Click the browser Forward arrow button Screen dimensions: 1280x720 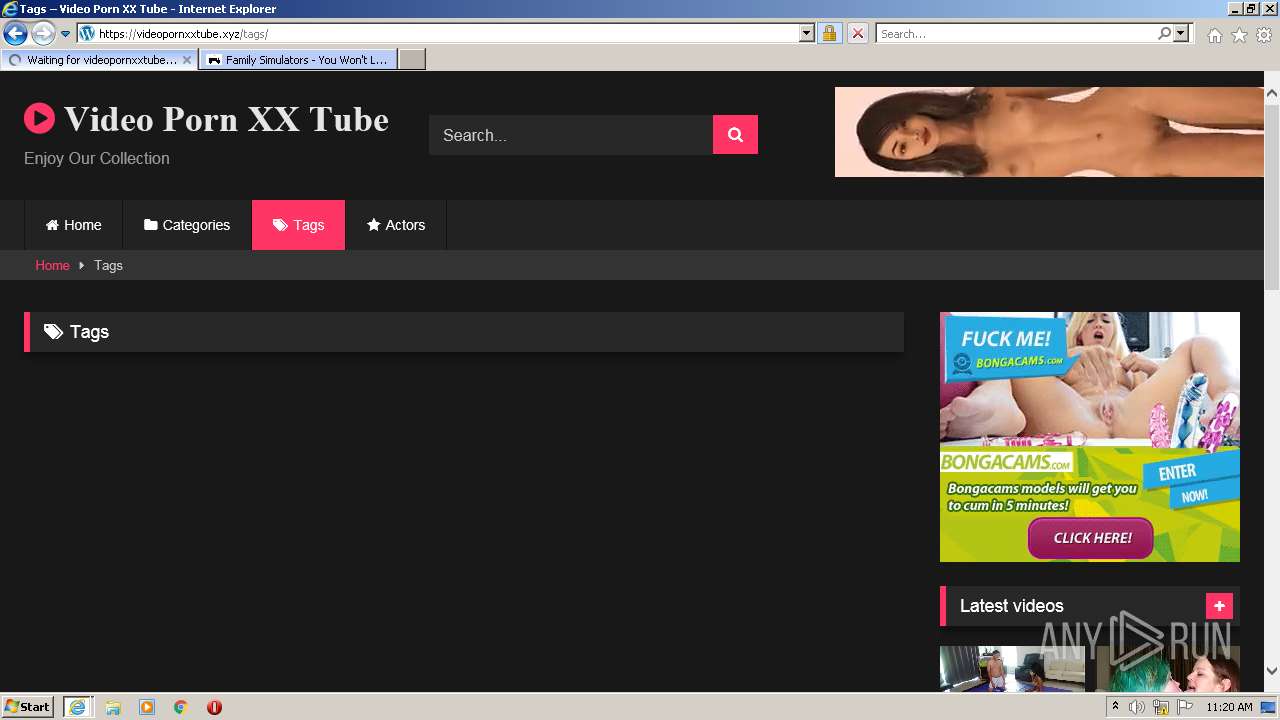pos(43,33)
